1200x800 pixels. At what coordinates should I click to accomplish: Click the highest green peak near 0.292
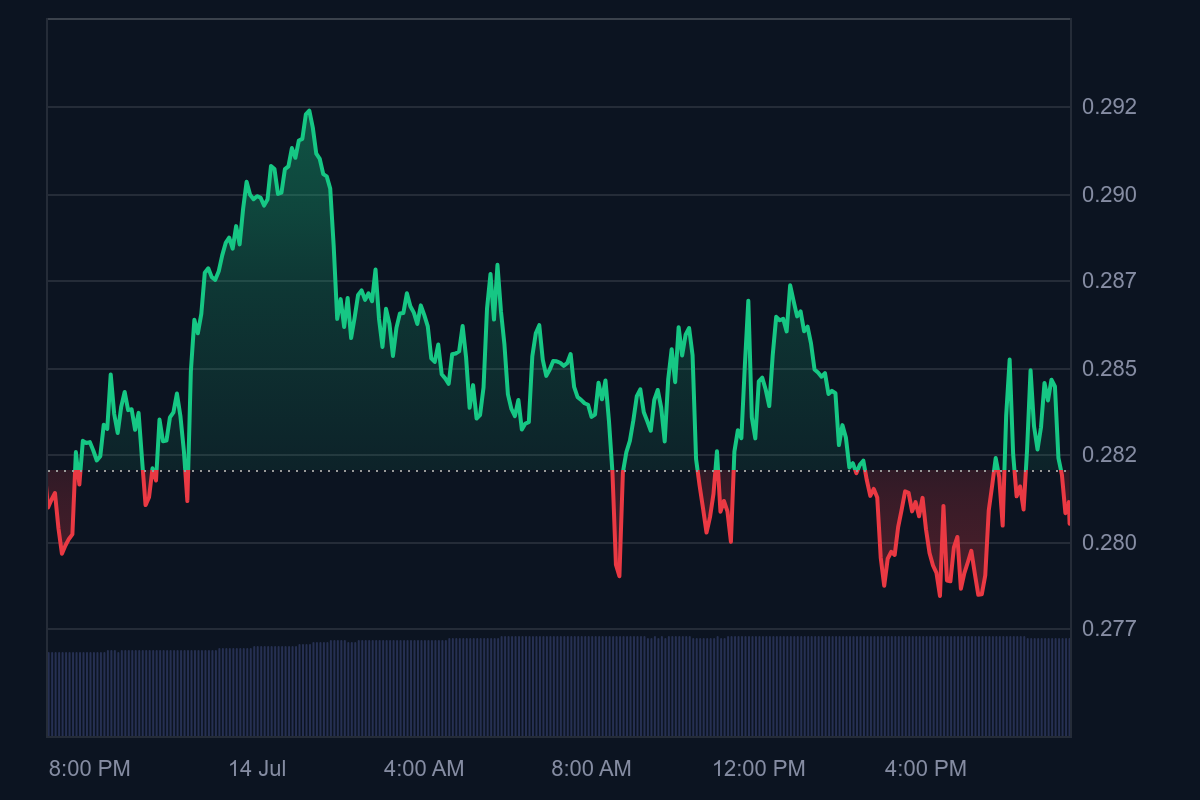tap(309, 111)
